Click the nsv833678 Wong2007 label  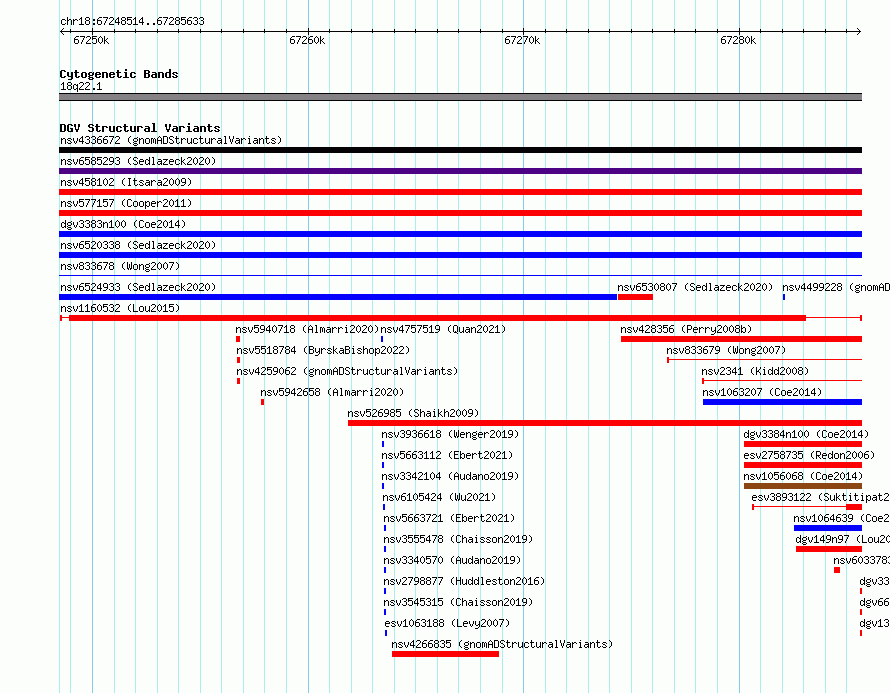pyautogui.click(x=120, y=266)
